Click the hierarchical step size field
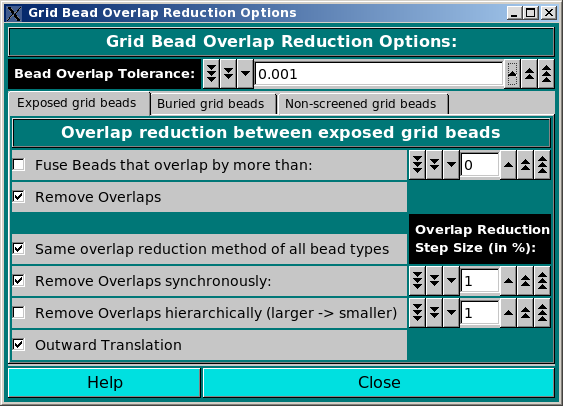The image size is (563, 406). click(480, 313)
